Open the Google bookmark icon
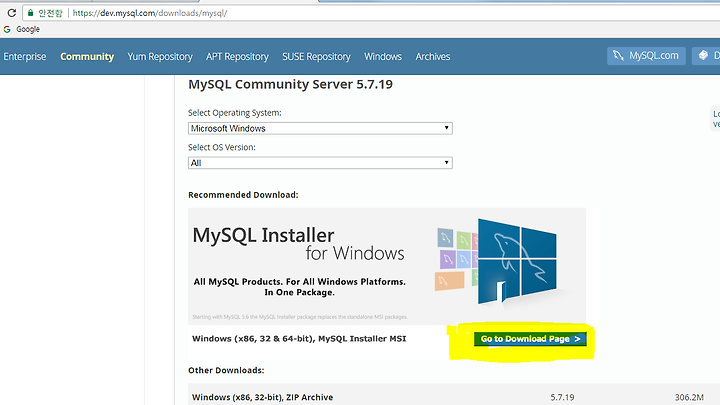Viewport: 720px width, 405px height. pyautogui.click(x=7, y=29)
